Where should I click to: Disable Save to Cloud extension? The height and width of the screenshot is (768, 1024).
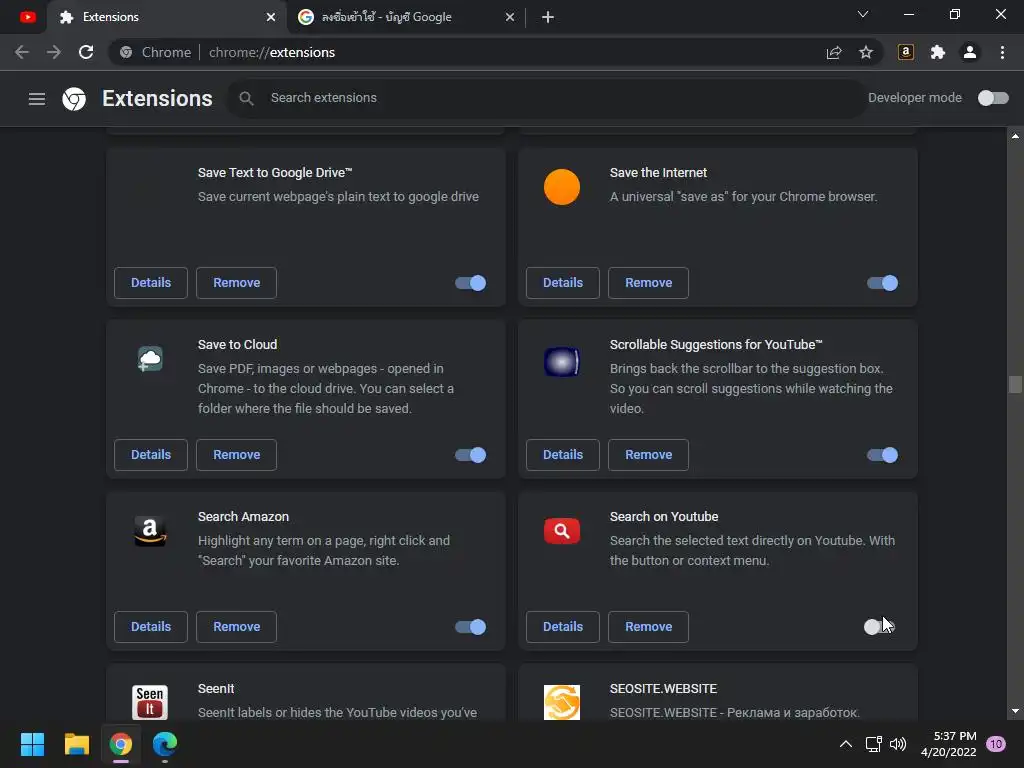pos(470,455)
